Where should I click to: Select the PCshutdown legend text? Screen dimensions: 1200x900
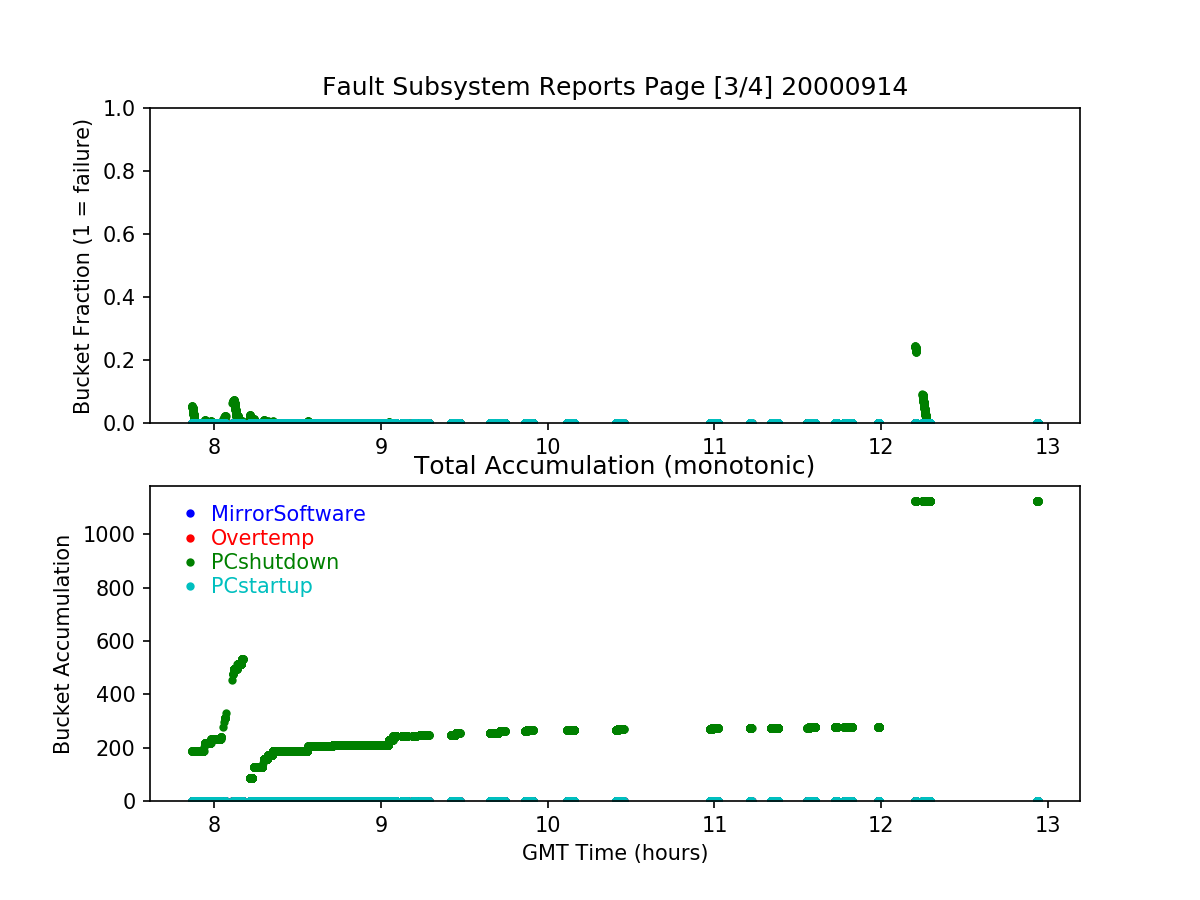275,562
